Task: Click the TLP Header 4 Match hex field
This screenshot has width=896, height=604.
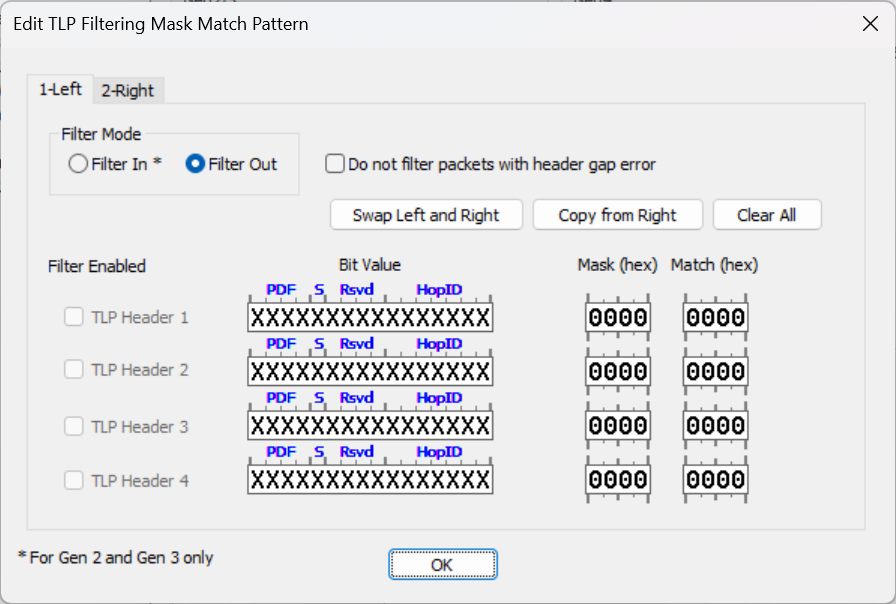Action: coord(715,479)
